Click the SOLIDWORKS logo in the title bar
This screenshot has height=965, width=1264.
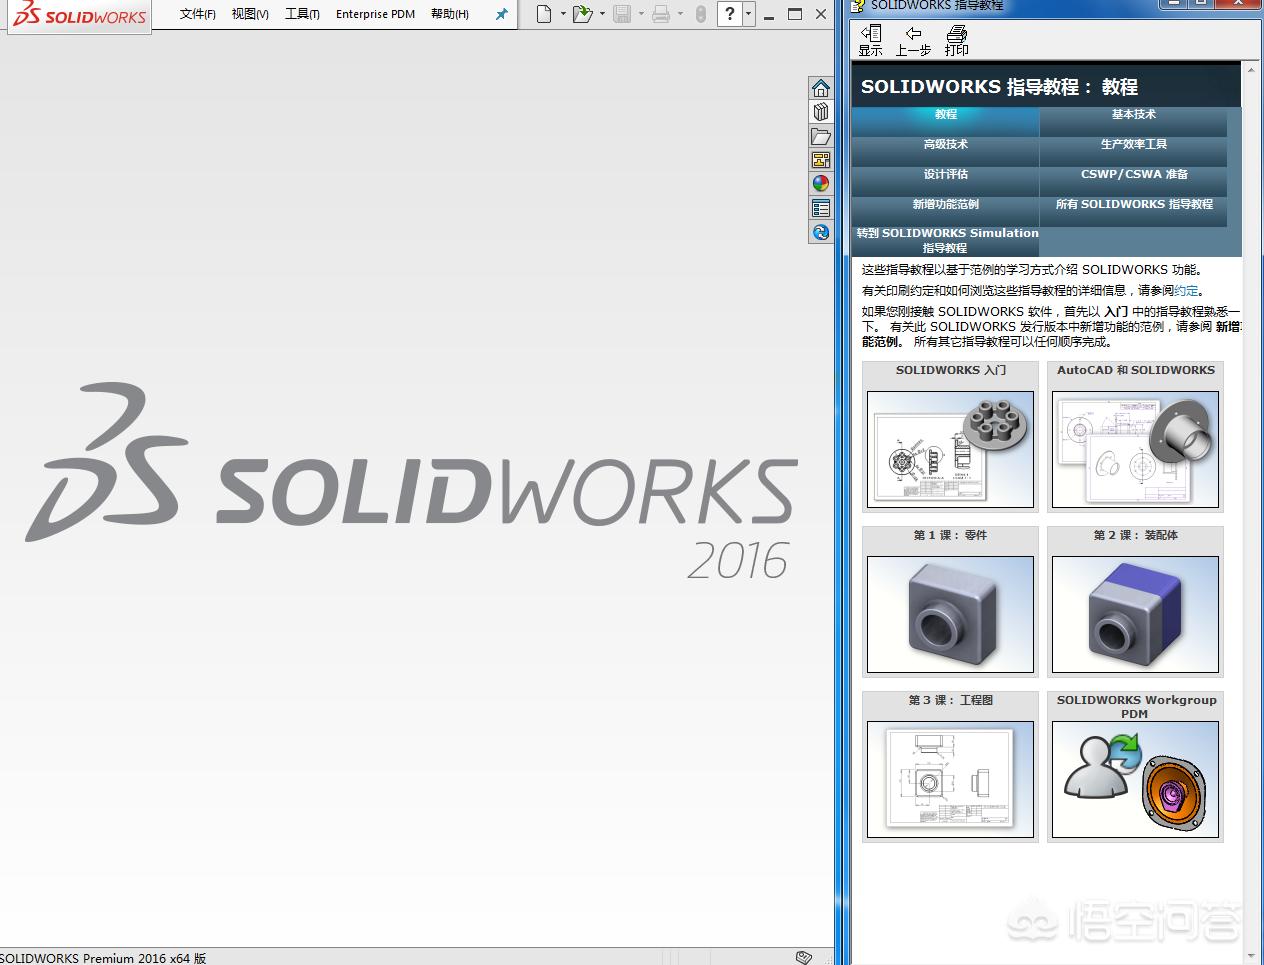(80, 15)
